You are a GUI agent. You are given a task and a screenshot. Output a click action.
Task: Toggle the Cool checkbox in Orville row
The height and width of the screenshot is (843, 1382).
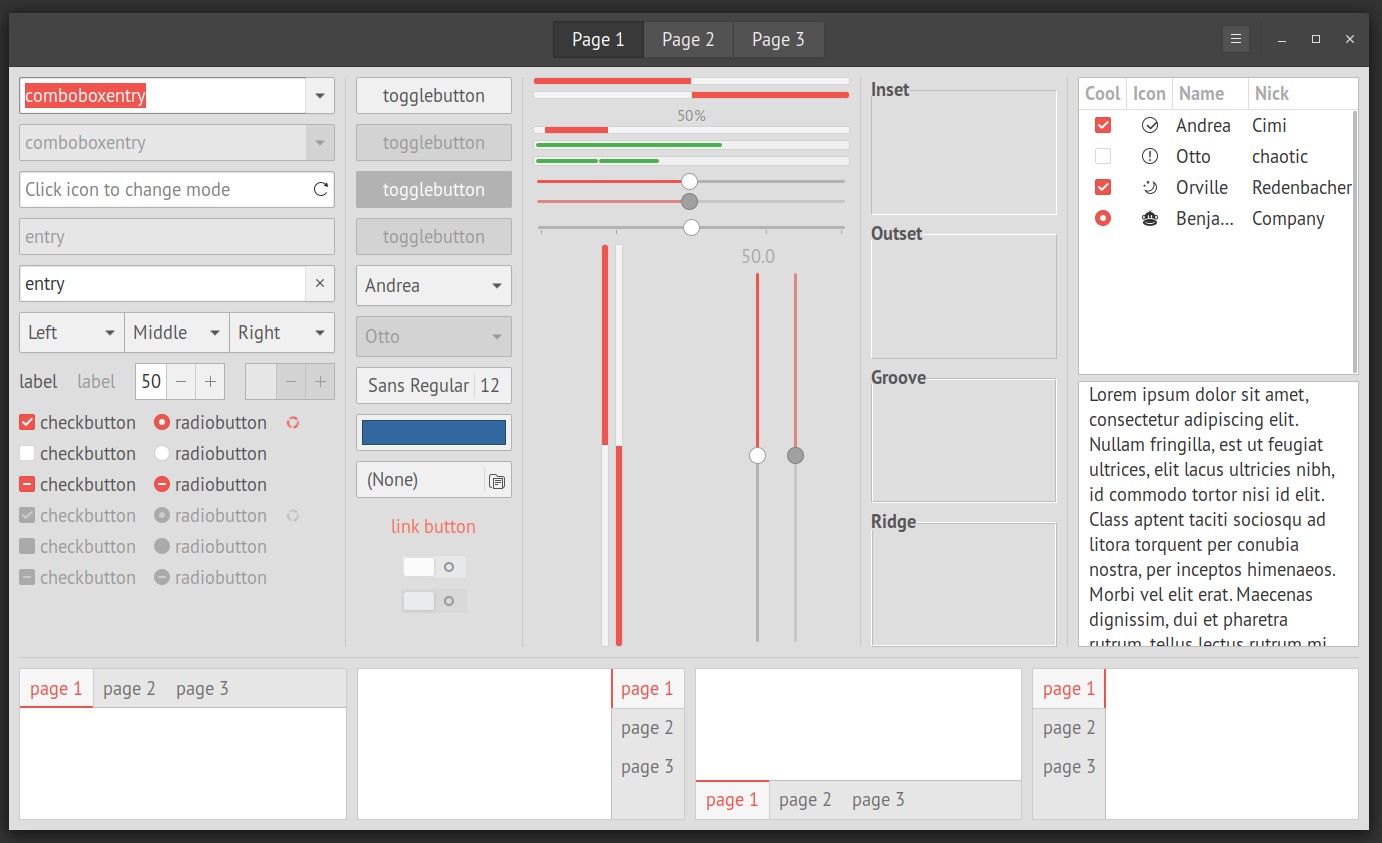1103,187
